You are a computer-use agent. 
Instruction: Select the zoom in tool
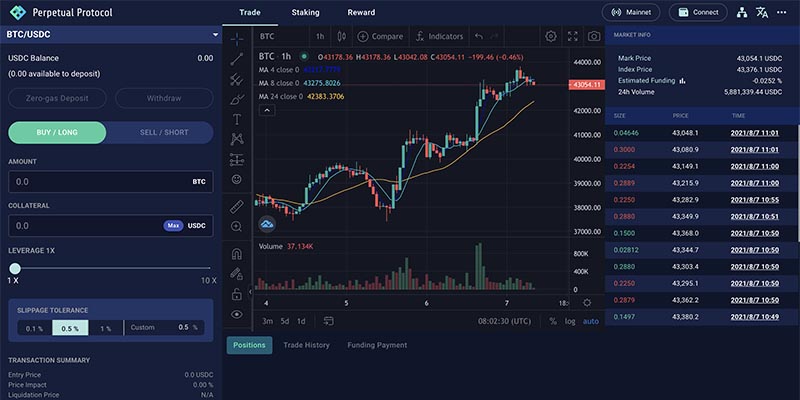[x=237, y=227]
